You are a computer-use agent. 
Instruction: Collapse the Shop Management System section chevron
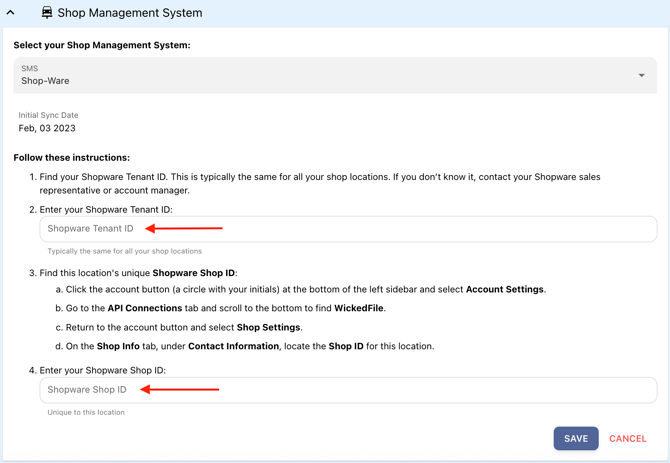(x=11, y=13)
